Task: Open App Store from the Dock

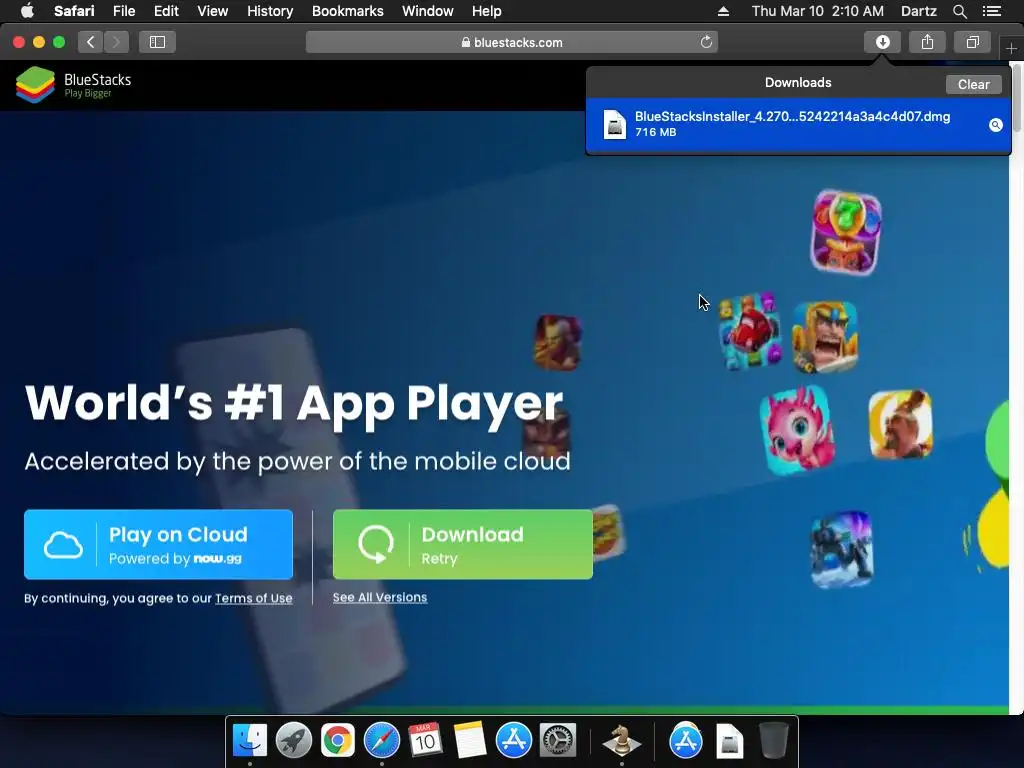Action: 514,741
